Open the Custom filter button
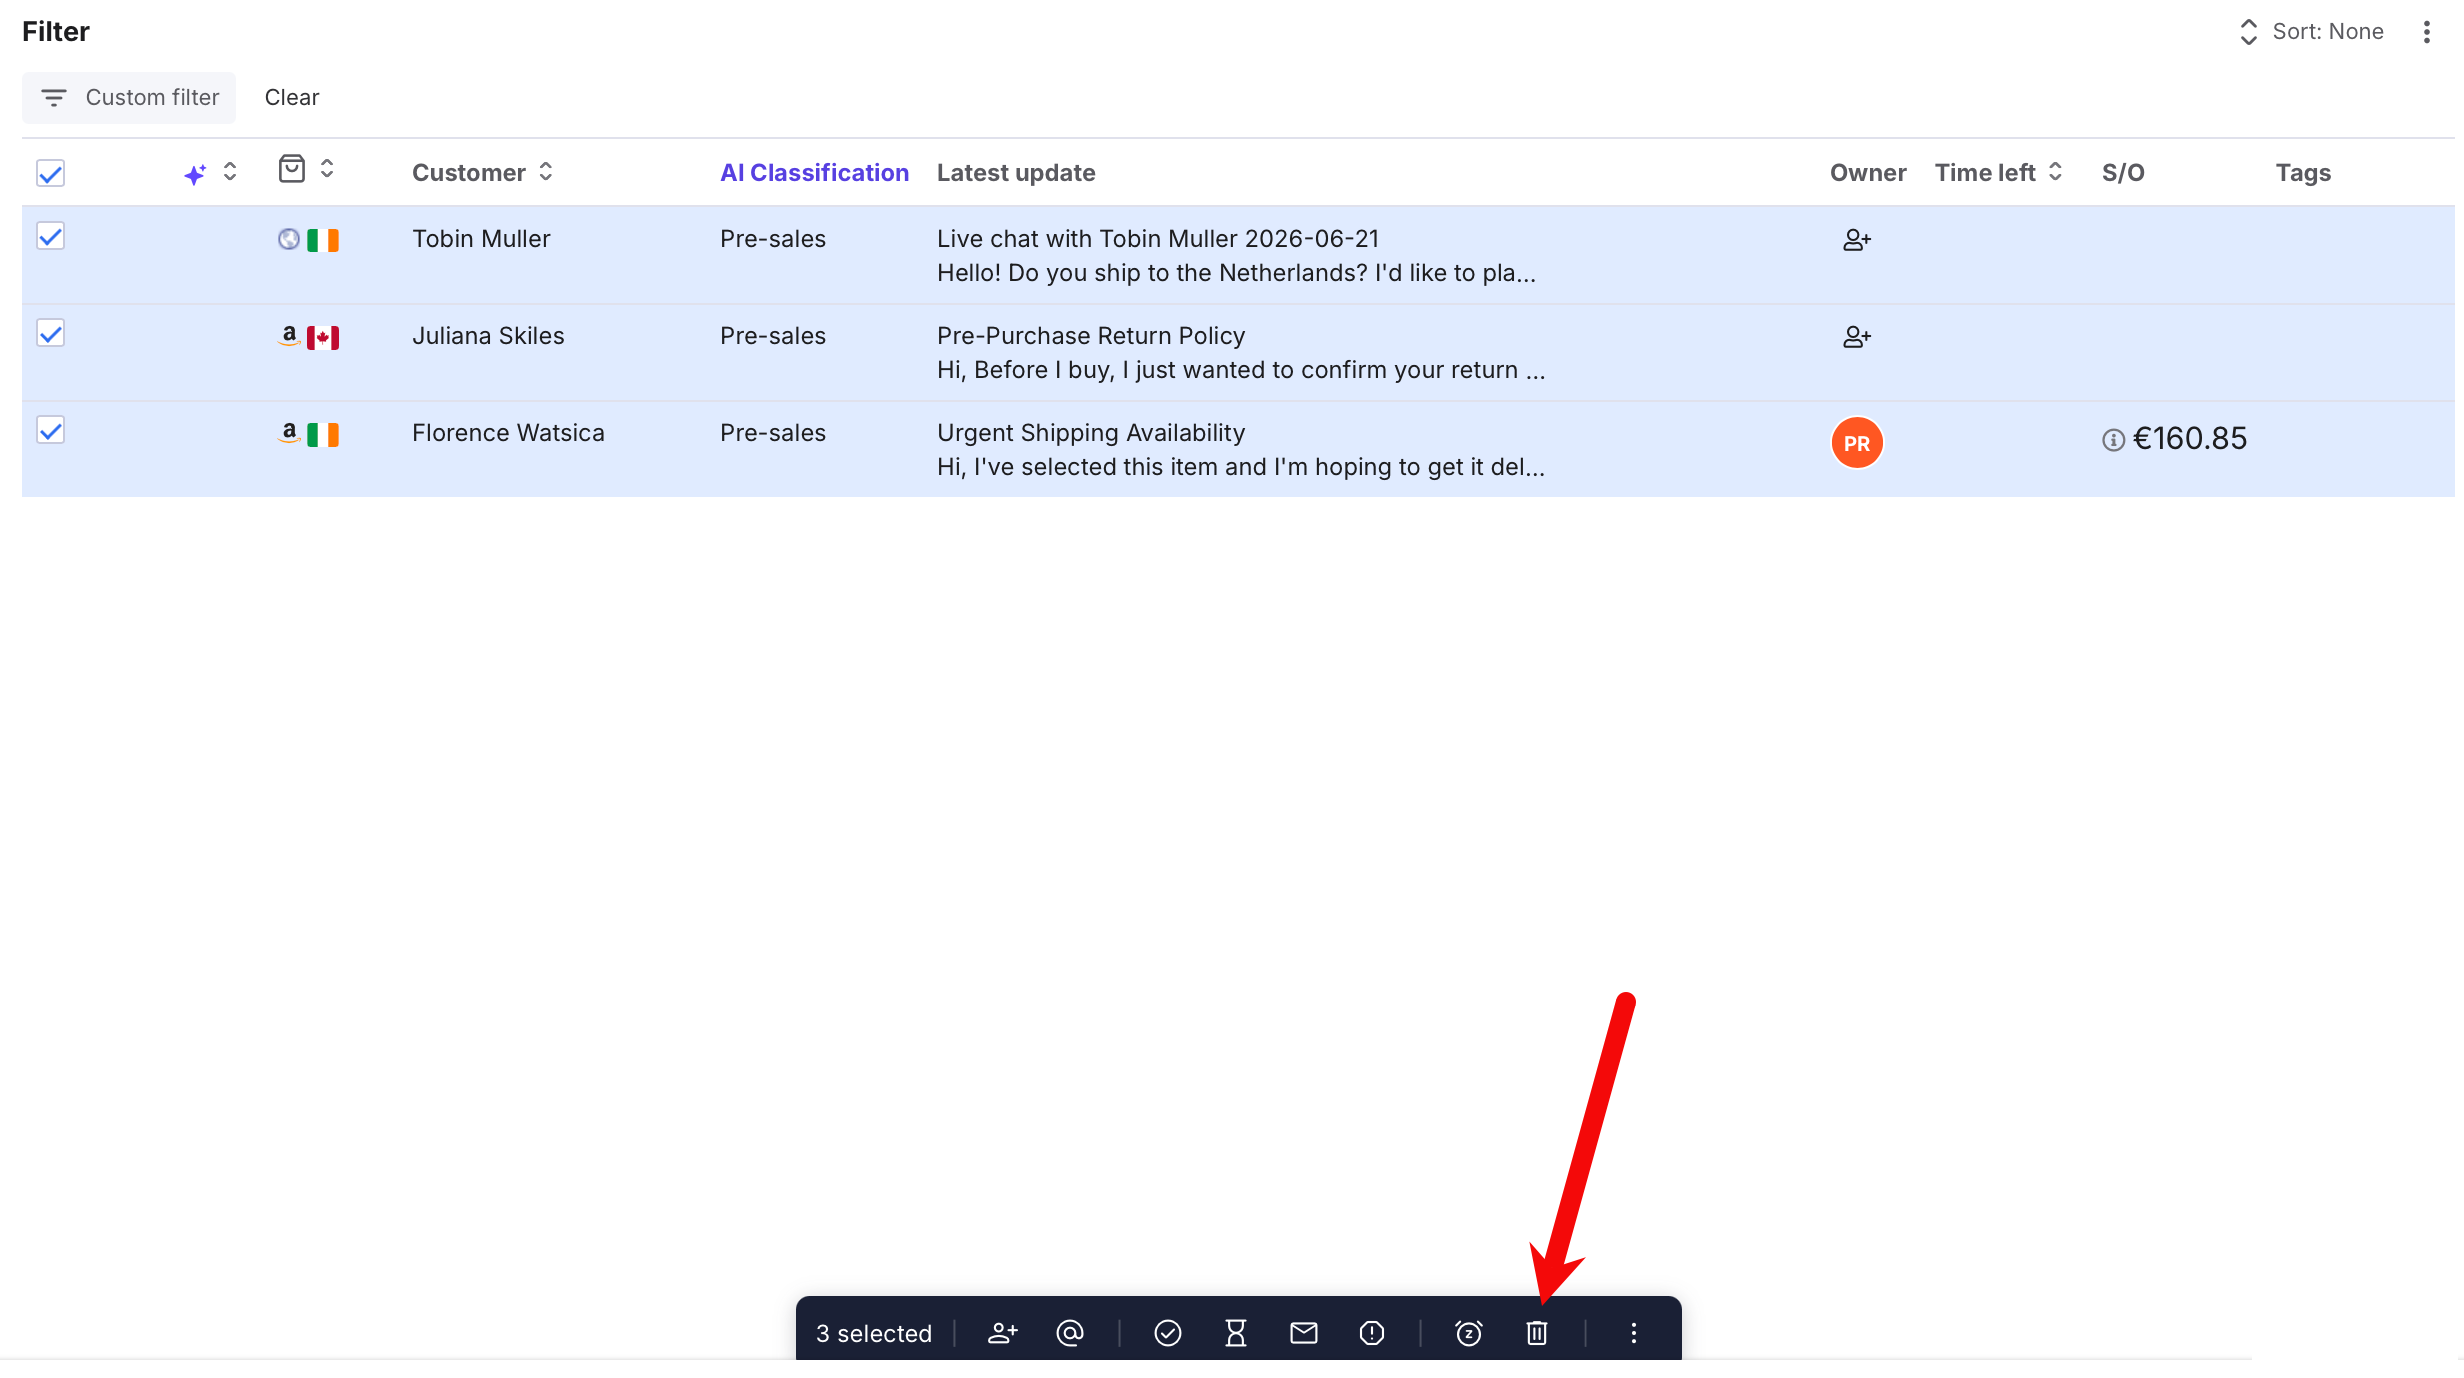This screenshot has width=2464, height=1378. [129, 98]
